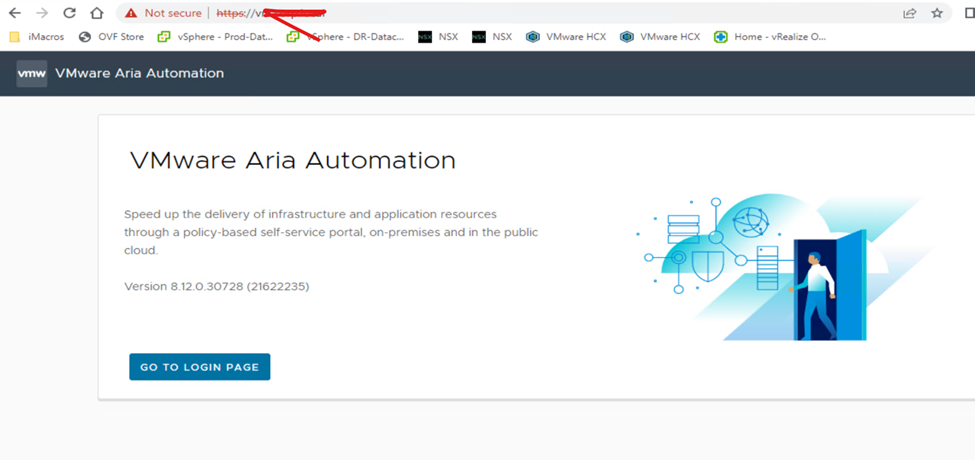This screenshot has width=975, height=460.
Task: Open the second NSX bookmark
Action: click(492, 37)
